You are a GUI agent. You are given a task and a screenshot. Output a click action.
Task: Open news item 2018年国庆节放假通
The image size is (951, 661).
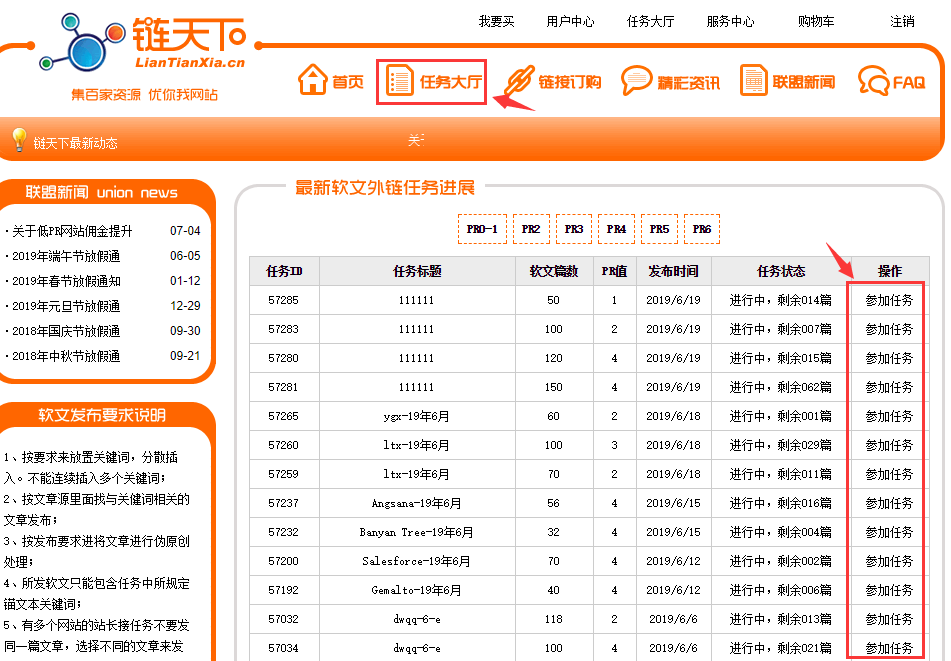pyautogui.click(x=66, y=331)
